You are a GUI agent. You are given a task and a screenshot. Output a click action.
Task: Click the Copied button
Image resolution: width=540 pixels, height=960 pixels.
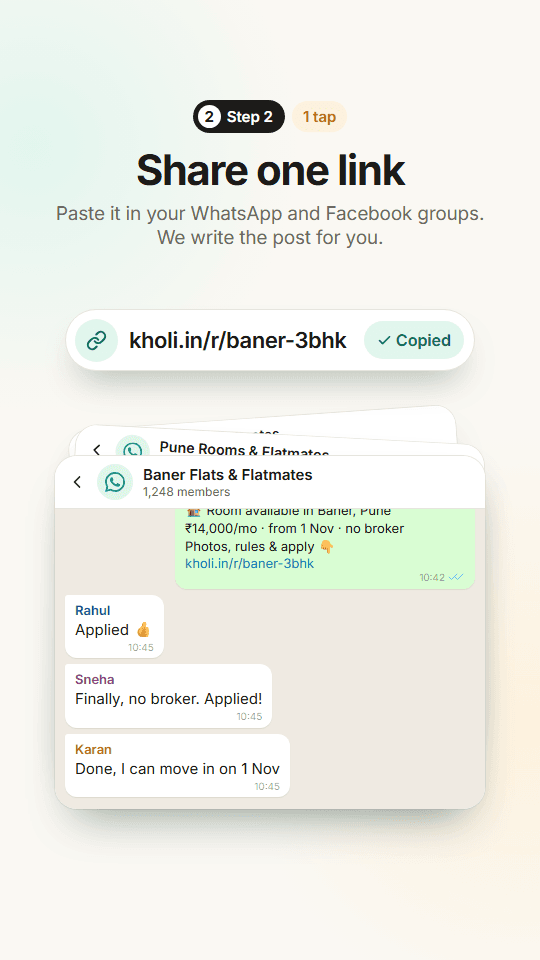pyautogui.click(x=414, y=340)
